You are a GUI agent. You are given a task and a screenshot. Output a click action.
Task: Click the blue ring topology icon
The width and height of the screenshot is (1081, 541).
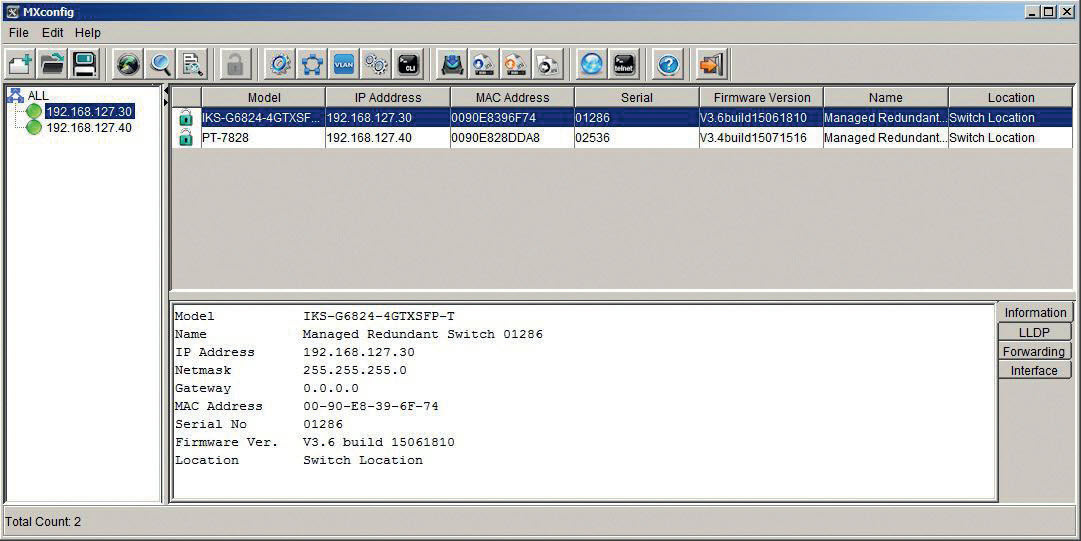312,65
